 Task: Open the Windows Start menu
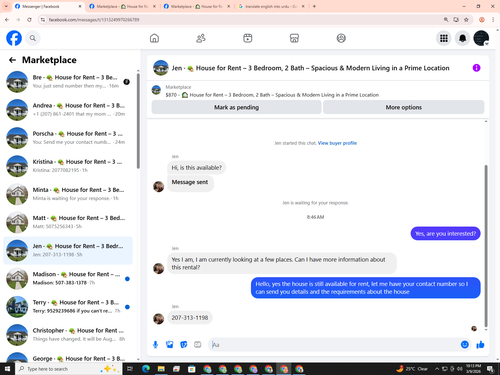click(x=7, y=369)
